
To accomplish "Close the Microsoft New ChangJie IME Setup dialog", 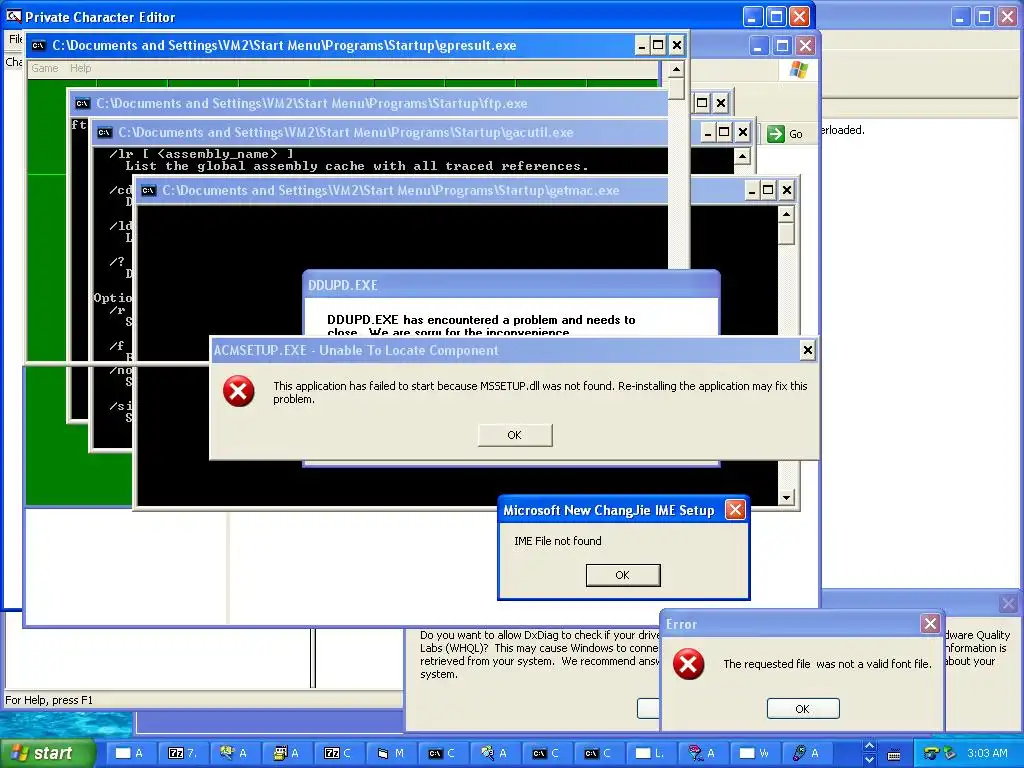I will click(735, 510).
